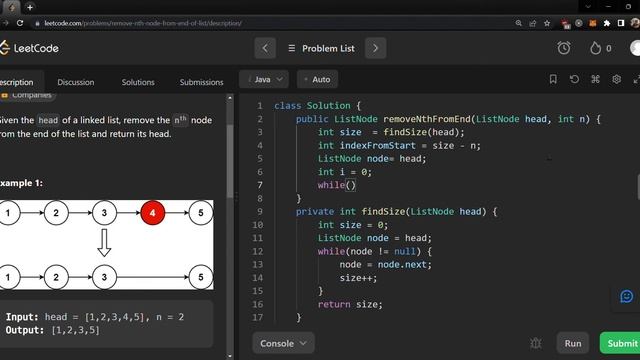Open editor settings gear
The width and height of the screenshot is (640, 360).
click(617, 79)
